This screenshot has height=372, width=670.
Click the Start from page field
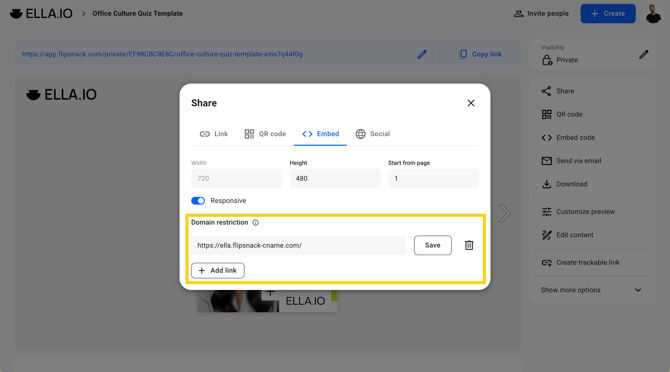coord(433,179)
